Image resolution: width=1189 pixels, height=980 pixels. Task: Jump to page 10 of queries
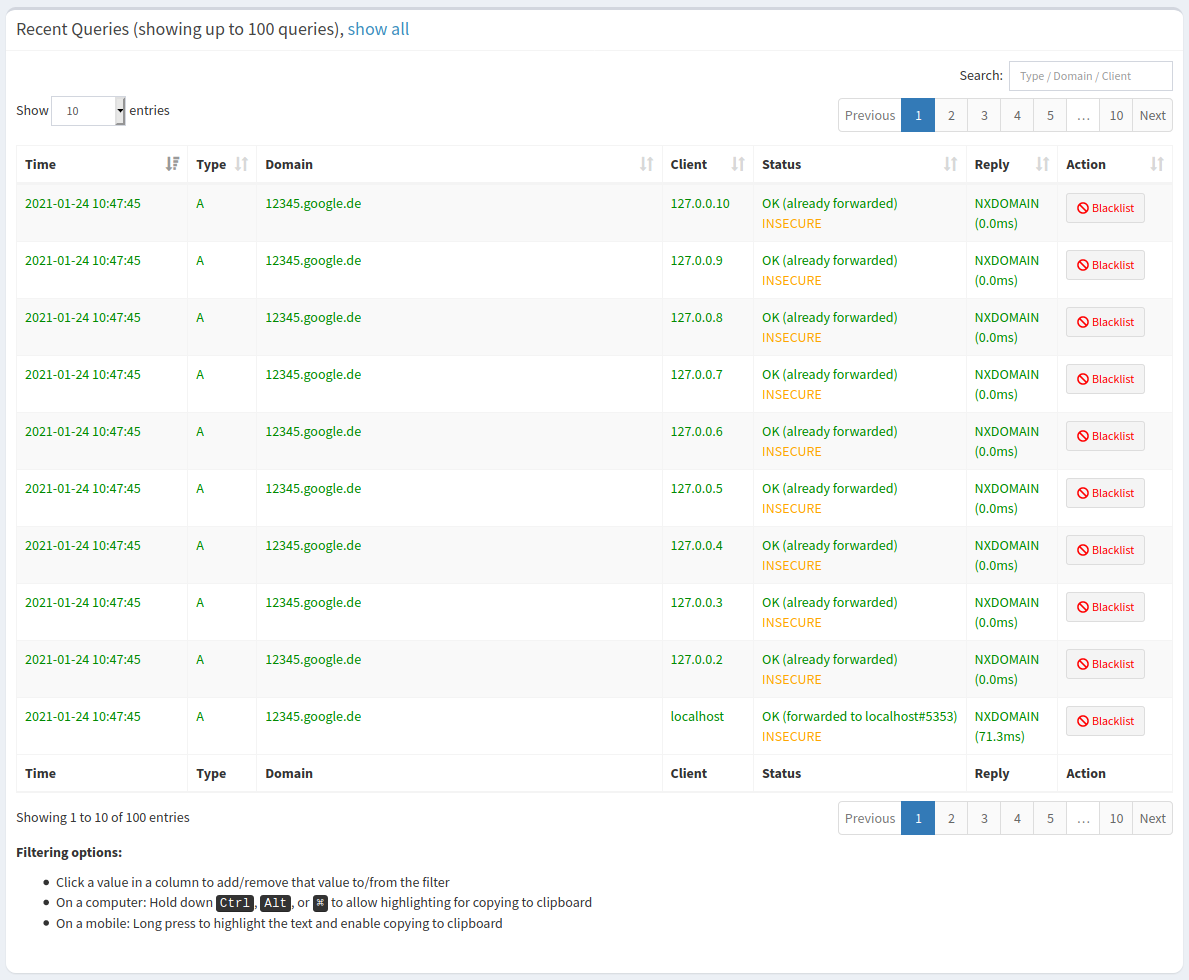tap(1116, 115)
